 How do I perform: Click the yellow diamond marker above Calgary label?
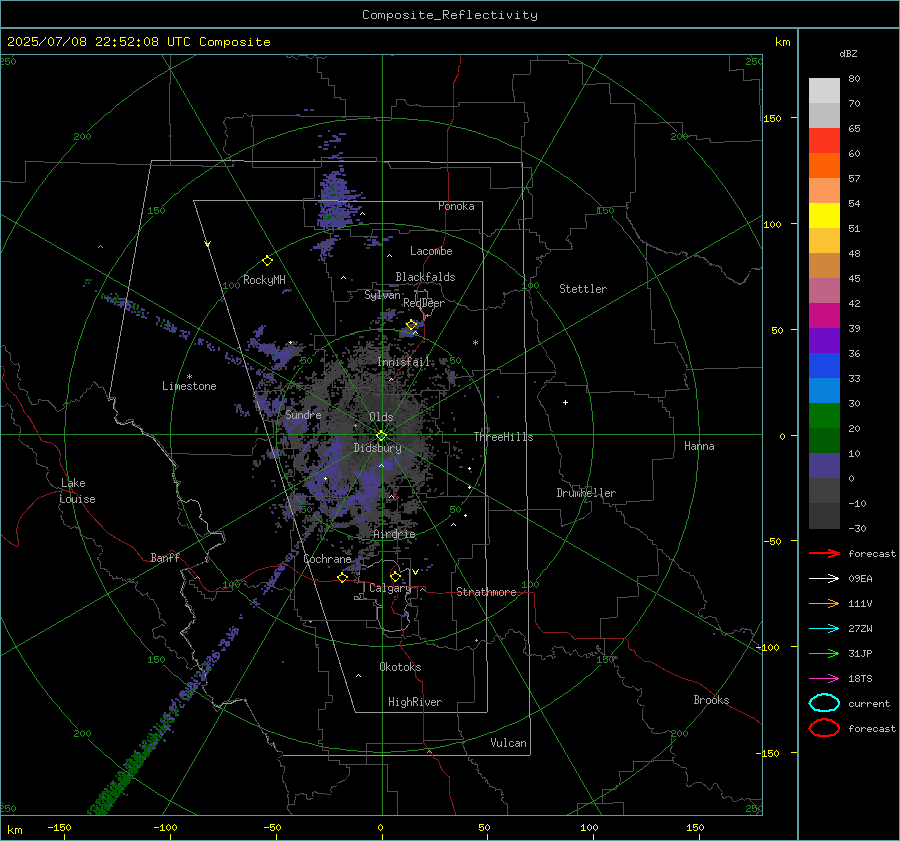pyautogui.click(x=395, y=576)
